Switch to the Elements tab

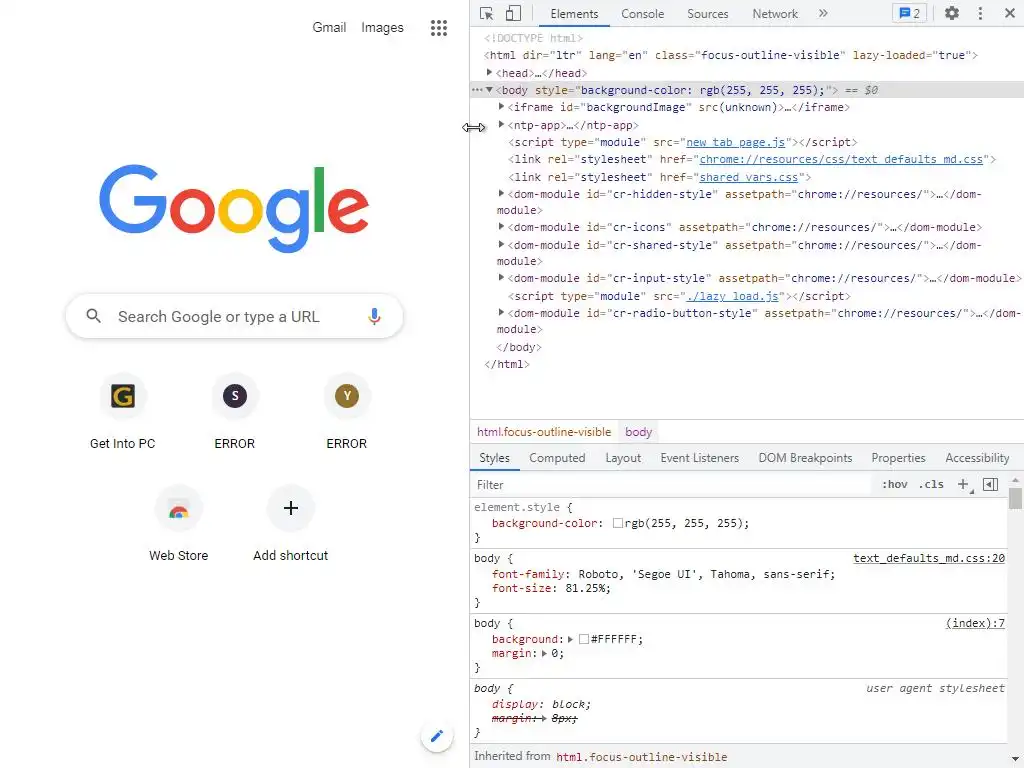click(574, 14)
